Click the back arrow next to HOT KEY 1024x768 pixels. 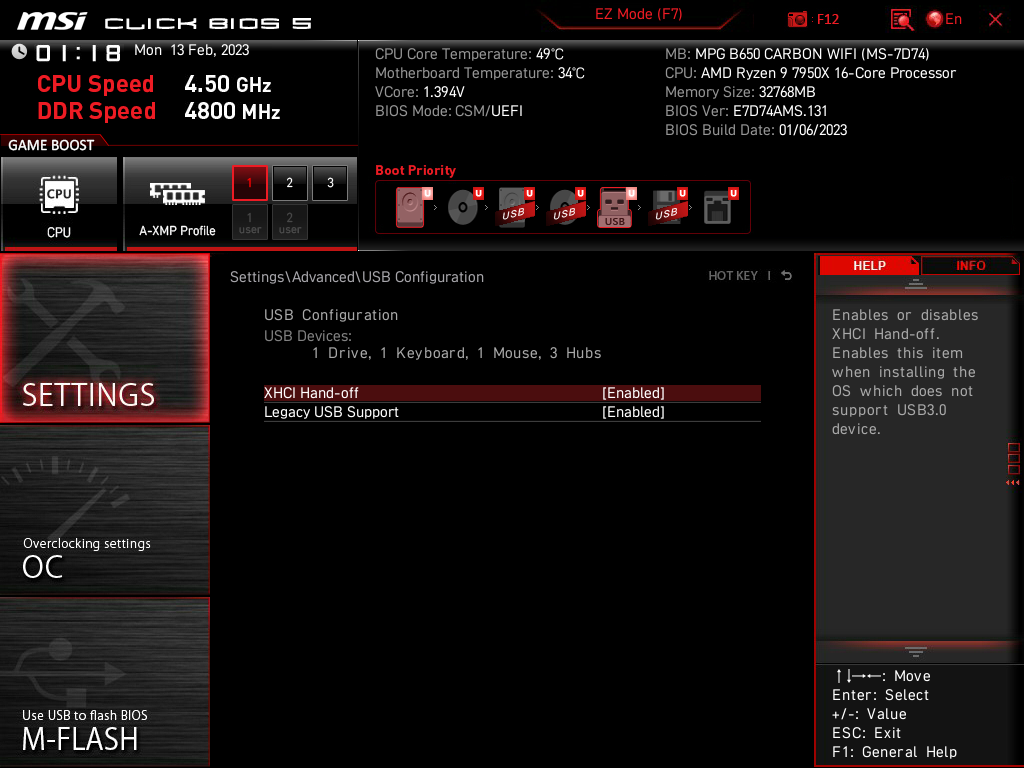[x=786, y=276]
